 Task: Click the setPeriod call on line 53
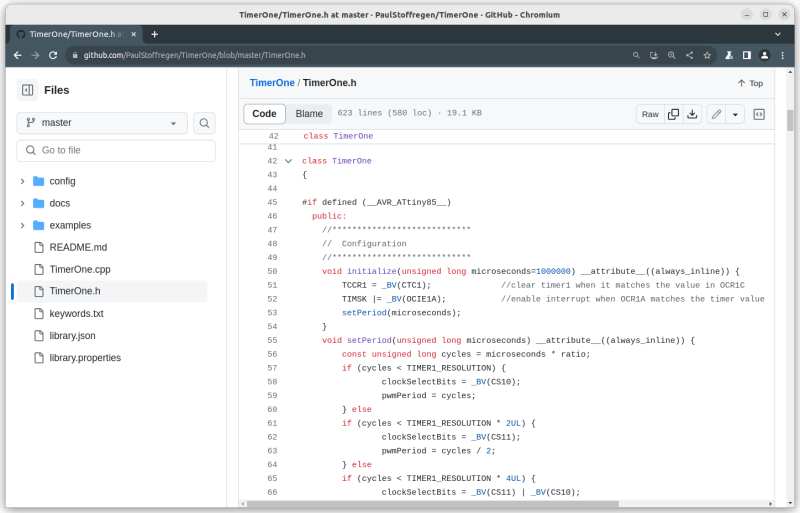click(364, 312)
